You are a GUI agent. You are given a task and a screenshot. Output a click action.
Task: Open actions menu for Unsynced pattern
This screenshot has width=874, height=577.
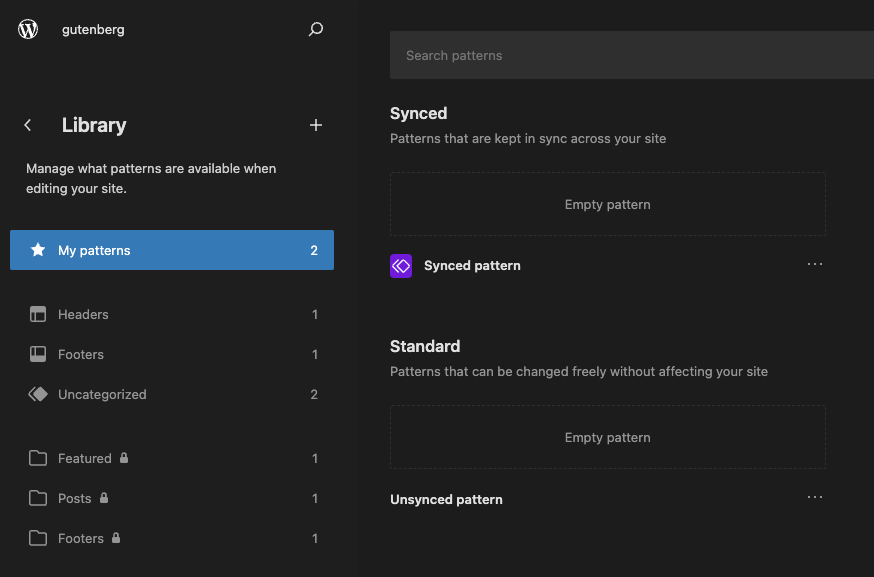(814, 497)
